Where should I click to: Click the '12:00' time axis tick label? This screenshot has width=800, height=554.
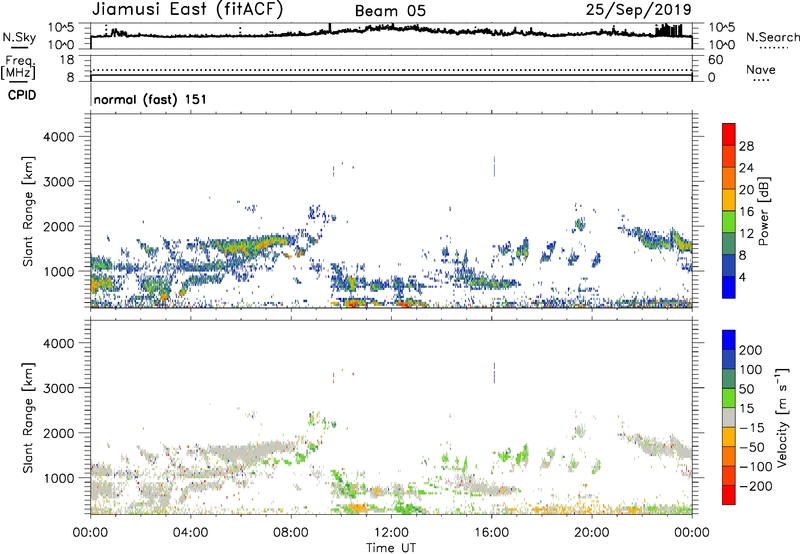click(391, 533)
